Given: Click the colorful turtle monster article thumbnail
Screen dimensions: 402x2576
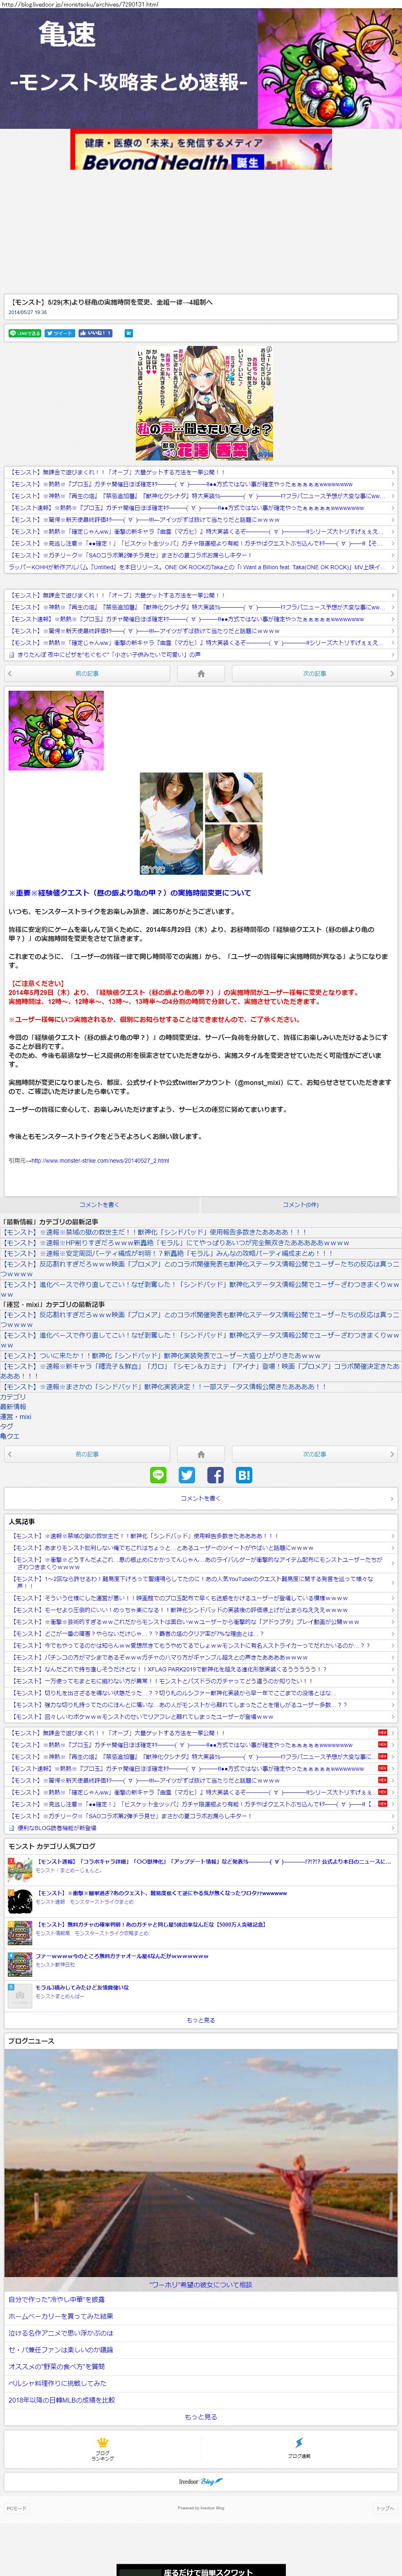Looking at the screenshot, I should click(56, 730).
